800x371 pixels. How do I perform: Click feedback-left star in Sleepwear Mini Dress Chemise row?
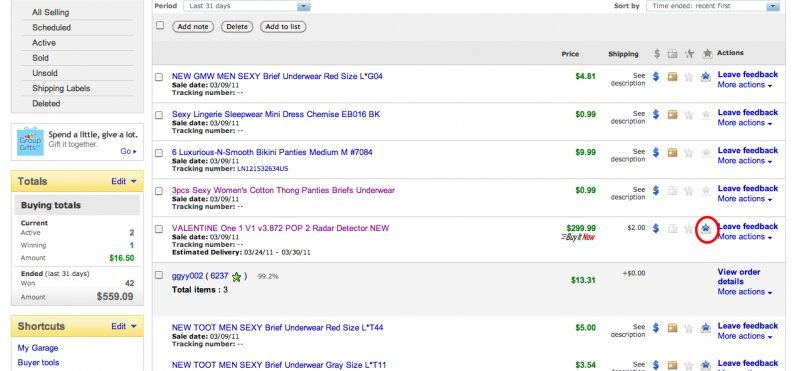coord(689,115)
